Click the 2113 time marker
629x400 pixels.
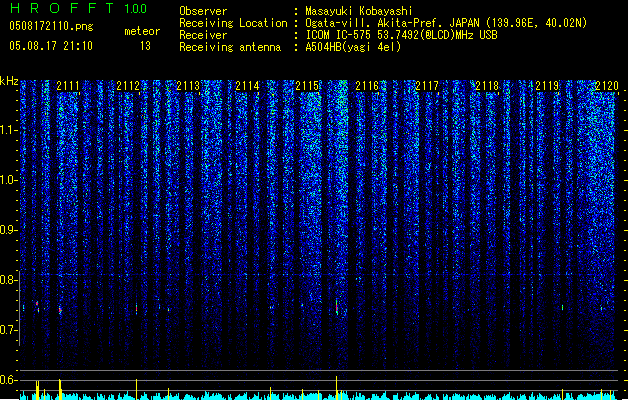188,86
